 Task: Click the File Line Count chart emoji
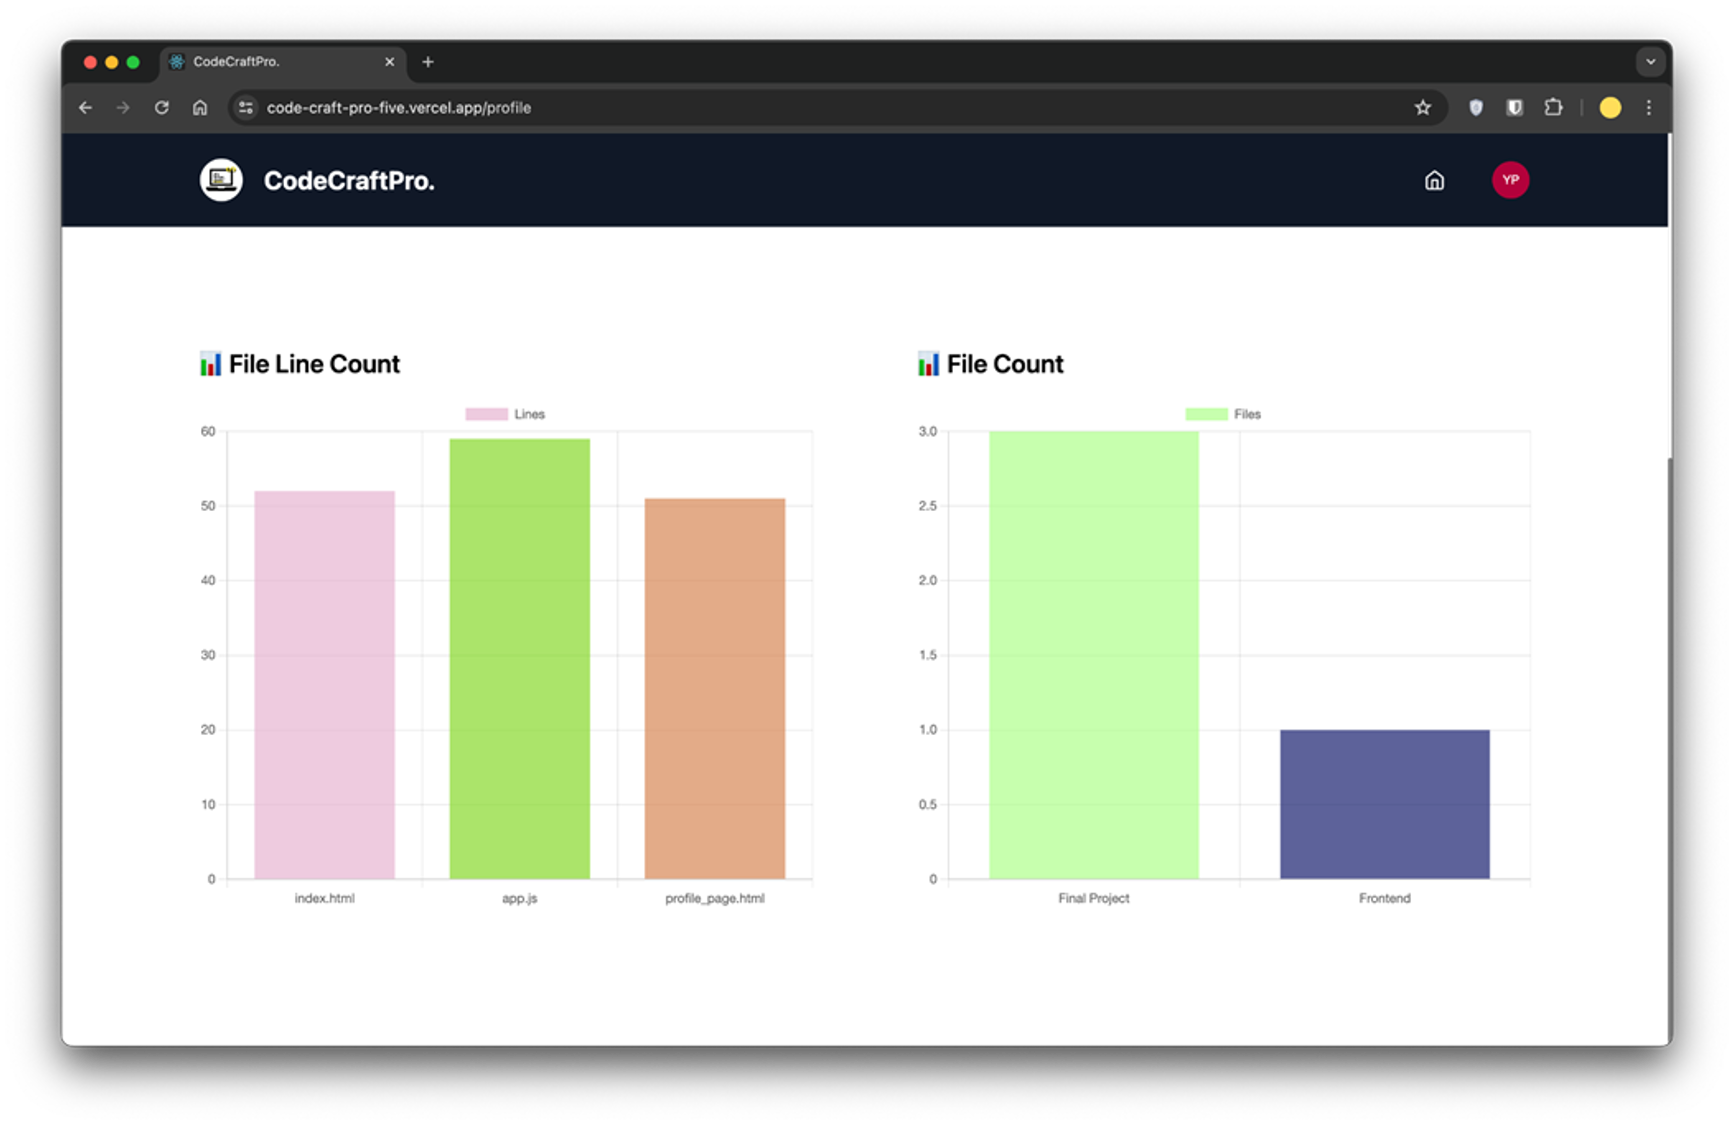[210, 364]
